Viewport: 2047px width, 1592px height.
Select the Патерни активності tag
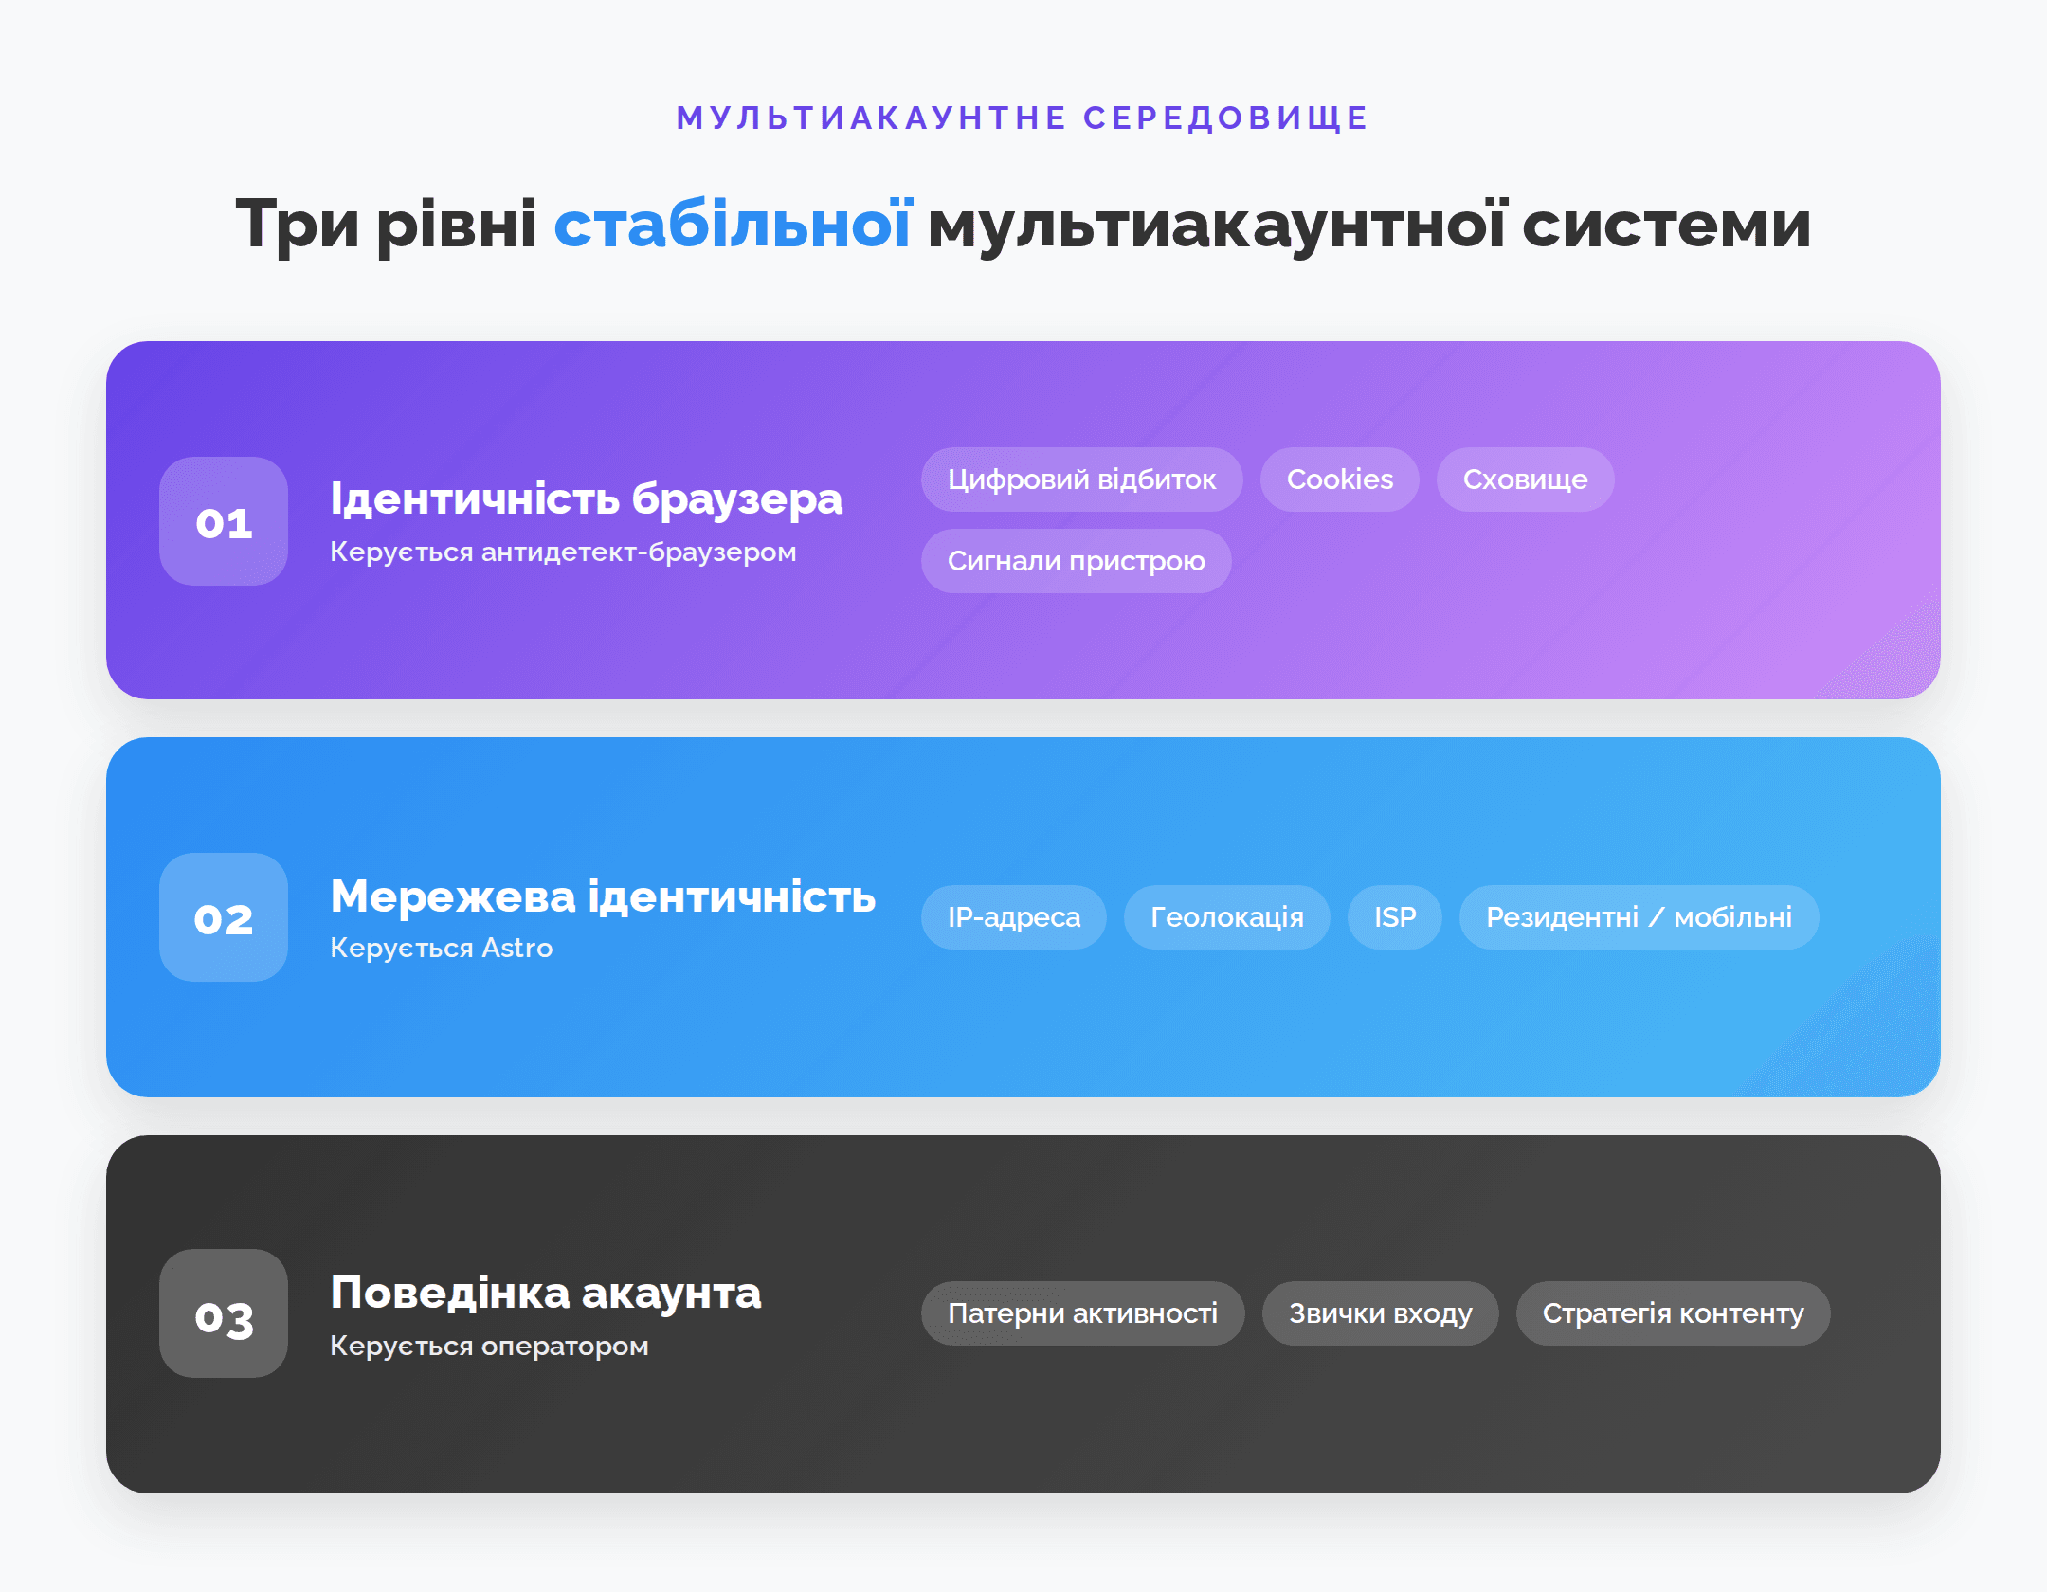[1082, 1313]
